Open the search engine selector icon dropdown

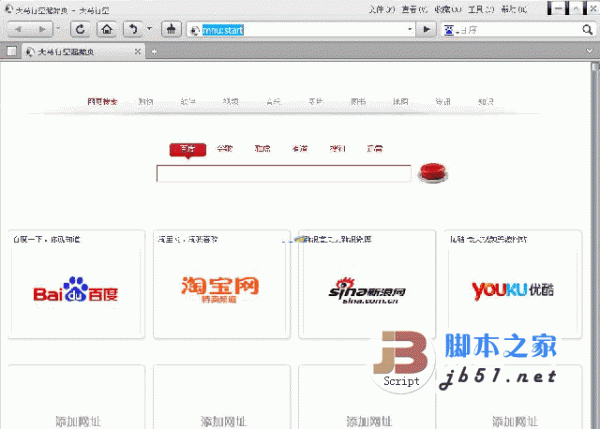[x=451, y=30]
